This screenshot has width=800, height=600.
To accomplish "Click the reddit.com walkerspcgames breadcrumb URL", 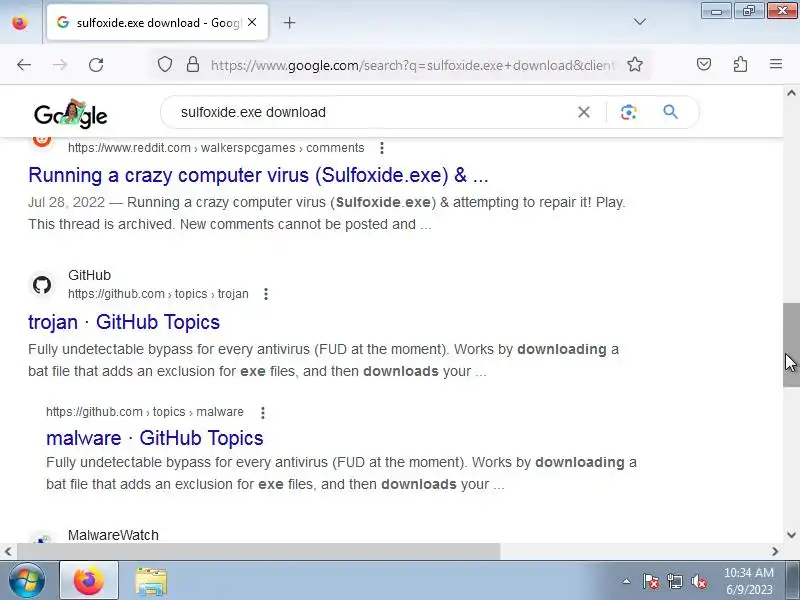I will (x=216, y=148).
